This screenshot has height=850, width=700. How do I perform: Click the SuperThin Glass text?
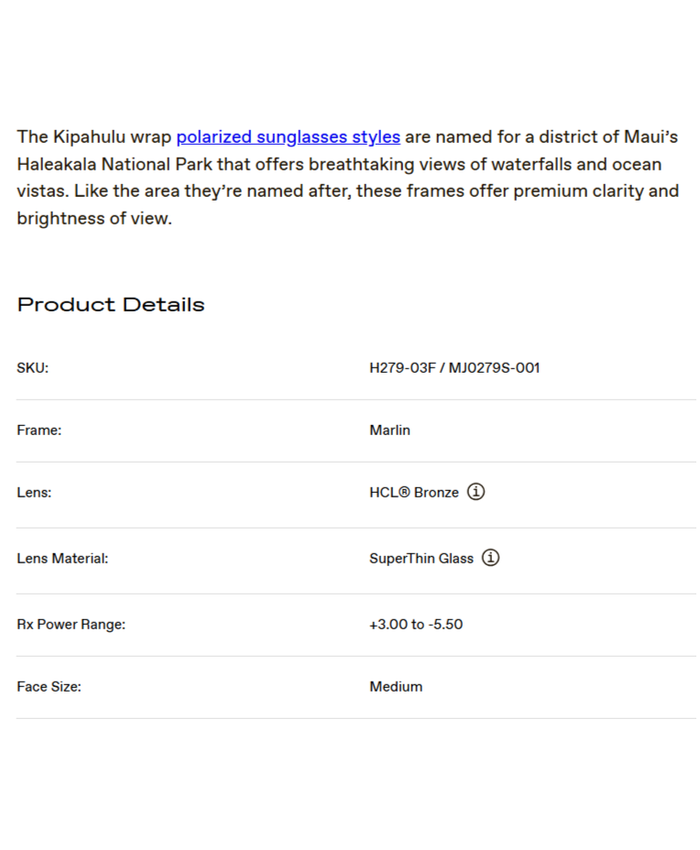[421, 558]
